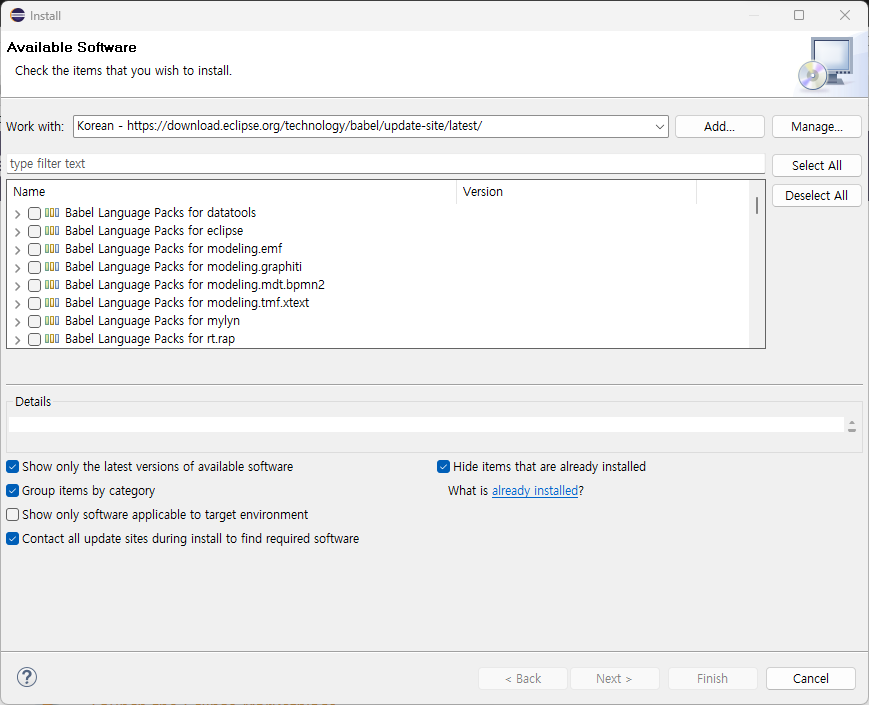The image size is (869, 705).
Task: Click the modeling.mdt.bpmn2 category icon
Action: coord(52,284)
